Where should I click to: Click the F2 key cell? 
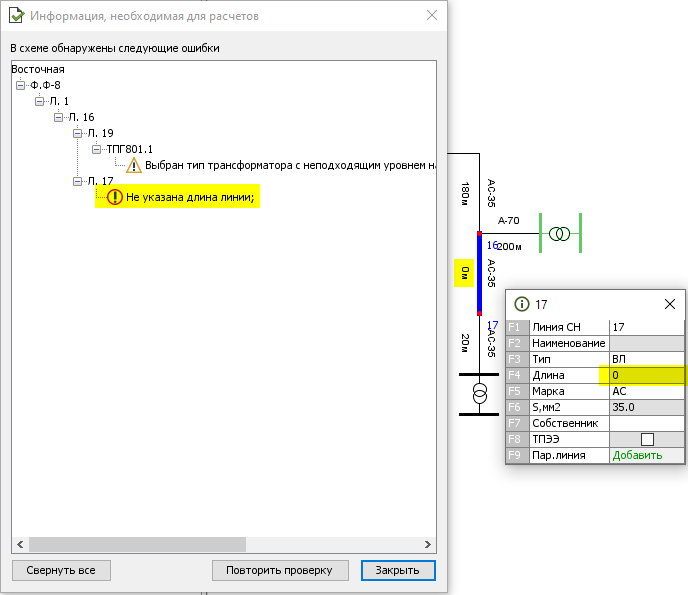click(517, 343)
